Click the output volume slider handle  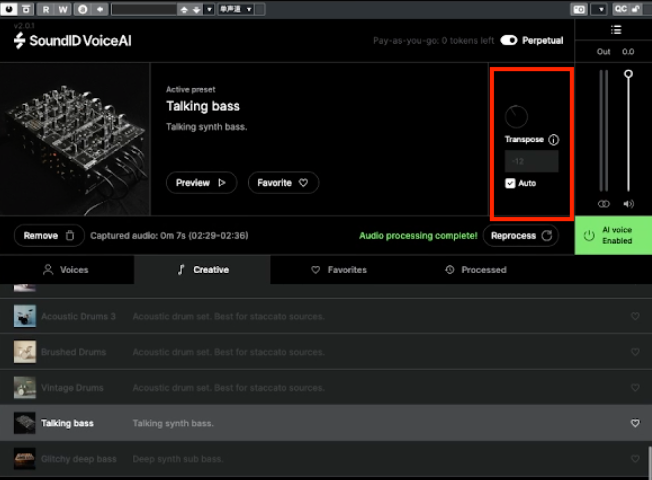click(x=628, y=74)
